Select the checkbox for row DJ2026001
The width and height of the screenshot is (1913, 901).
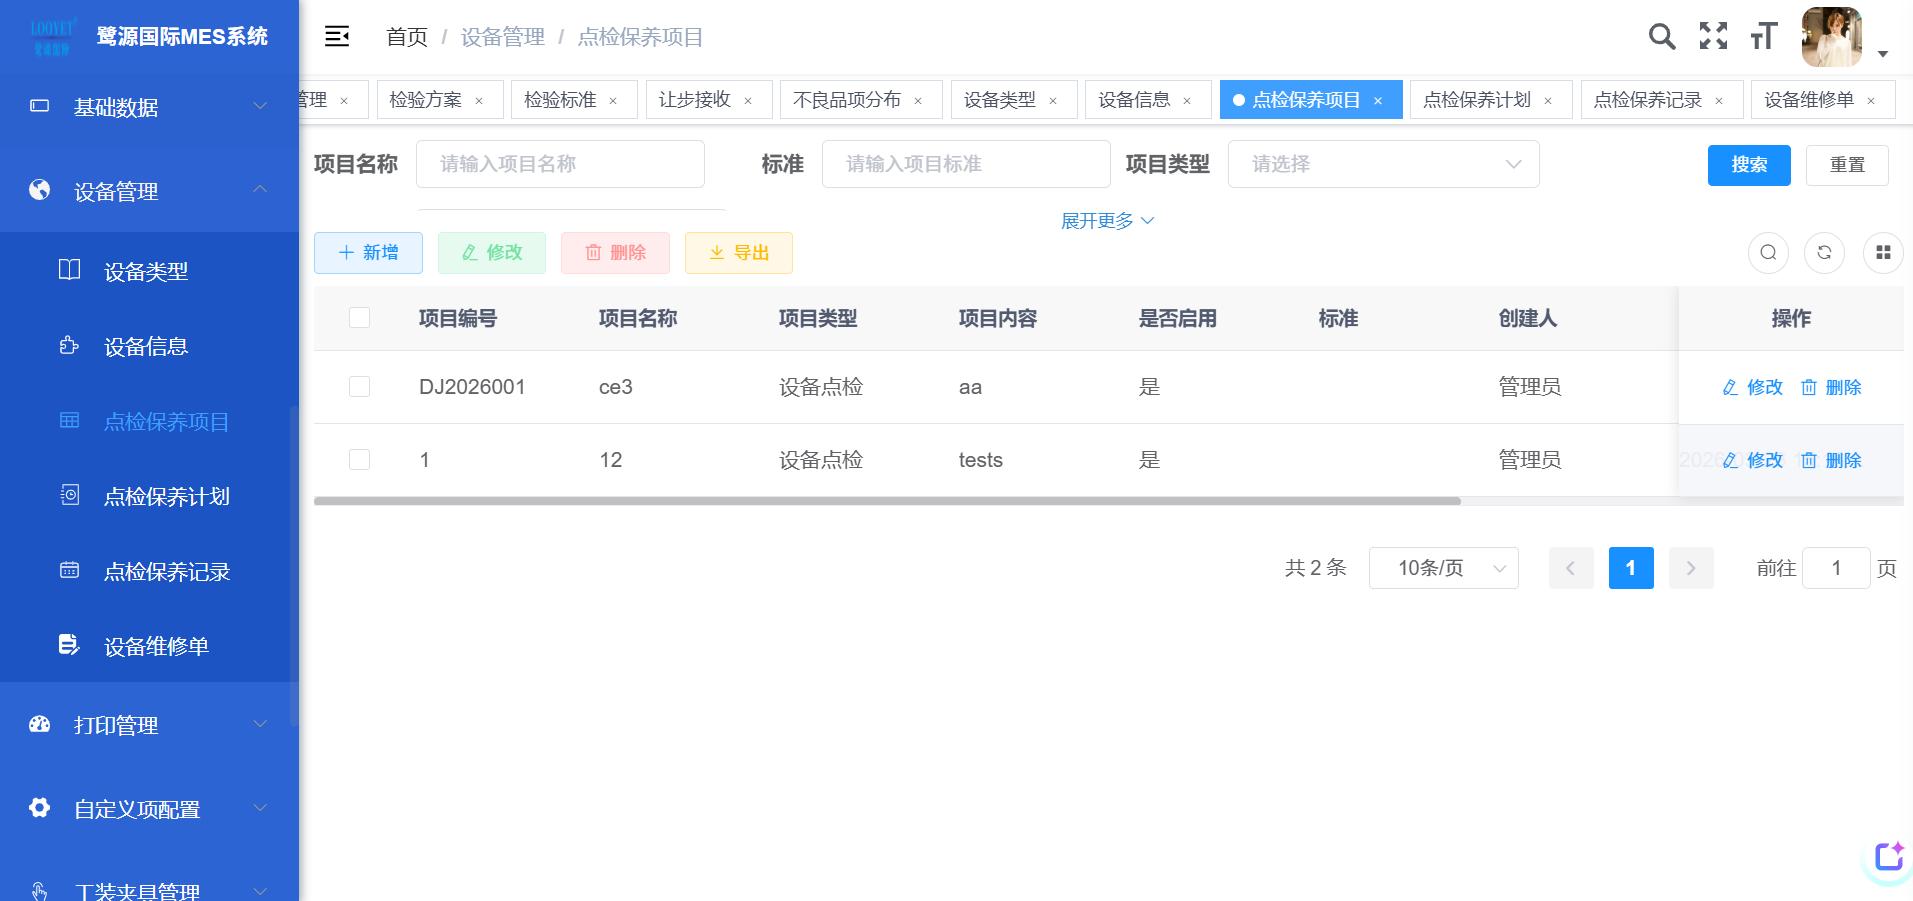tap(359, 387)
